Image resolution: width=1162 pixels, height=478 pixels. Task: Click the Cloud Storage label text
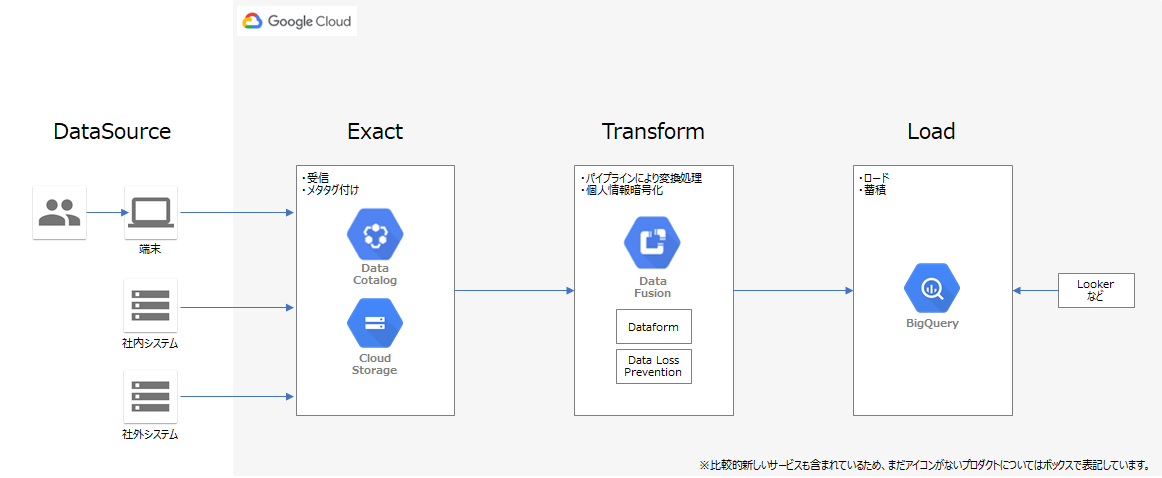374,364
